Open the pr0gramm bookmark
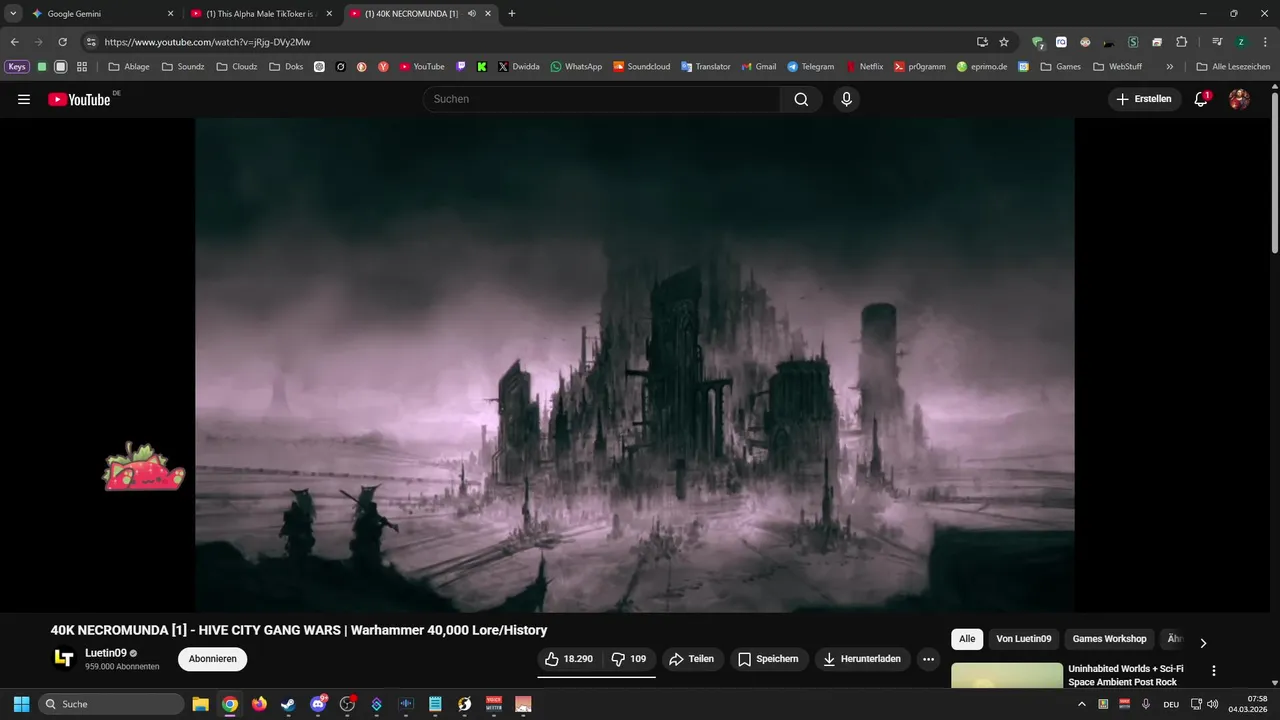This screenshot has height=720, width=1280. (921, 67)
